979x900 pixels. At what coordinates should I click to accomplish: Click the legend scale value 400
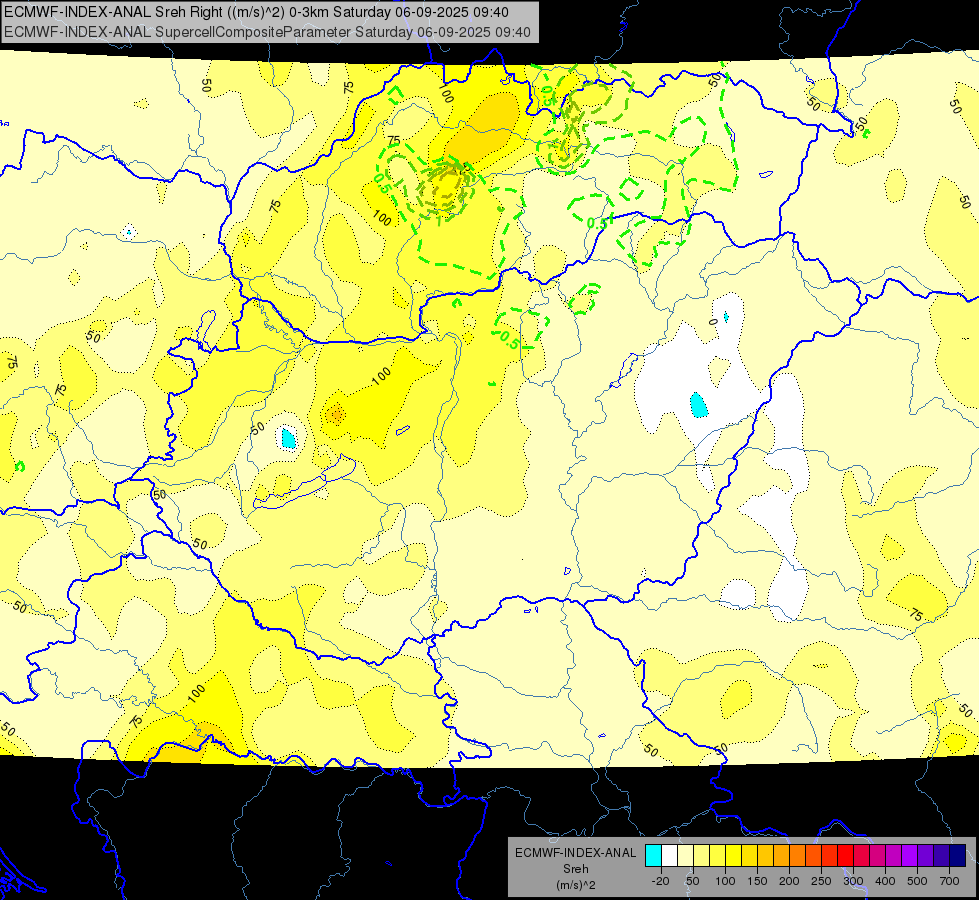885,881
